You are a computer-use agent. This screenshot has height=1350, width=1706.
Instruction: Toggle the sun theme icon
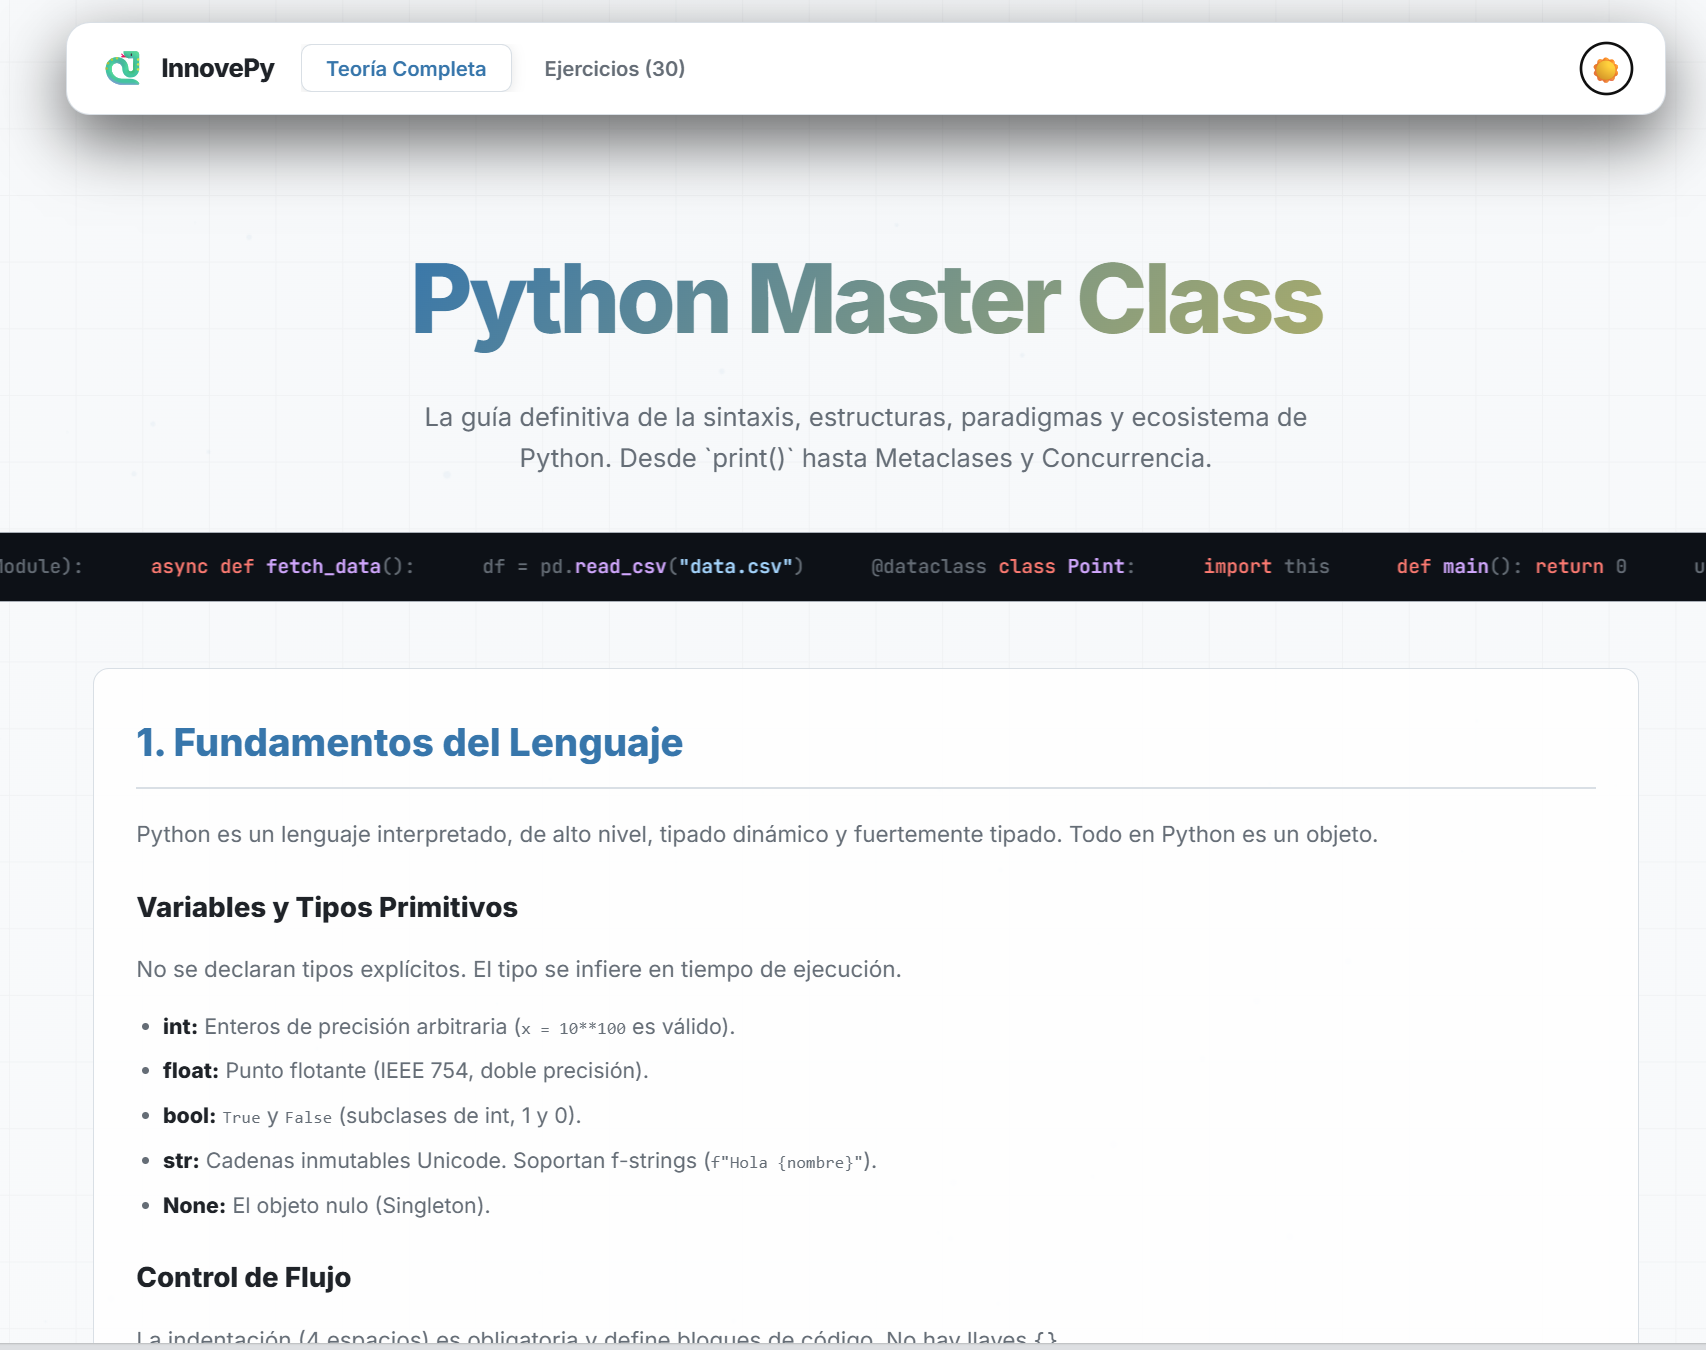[1604, 68]
